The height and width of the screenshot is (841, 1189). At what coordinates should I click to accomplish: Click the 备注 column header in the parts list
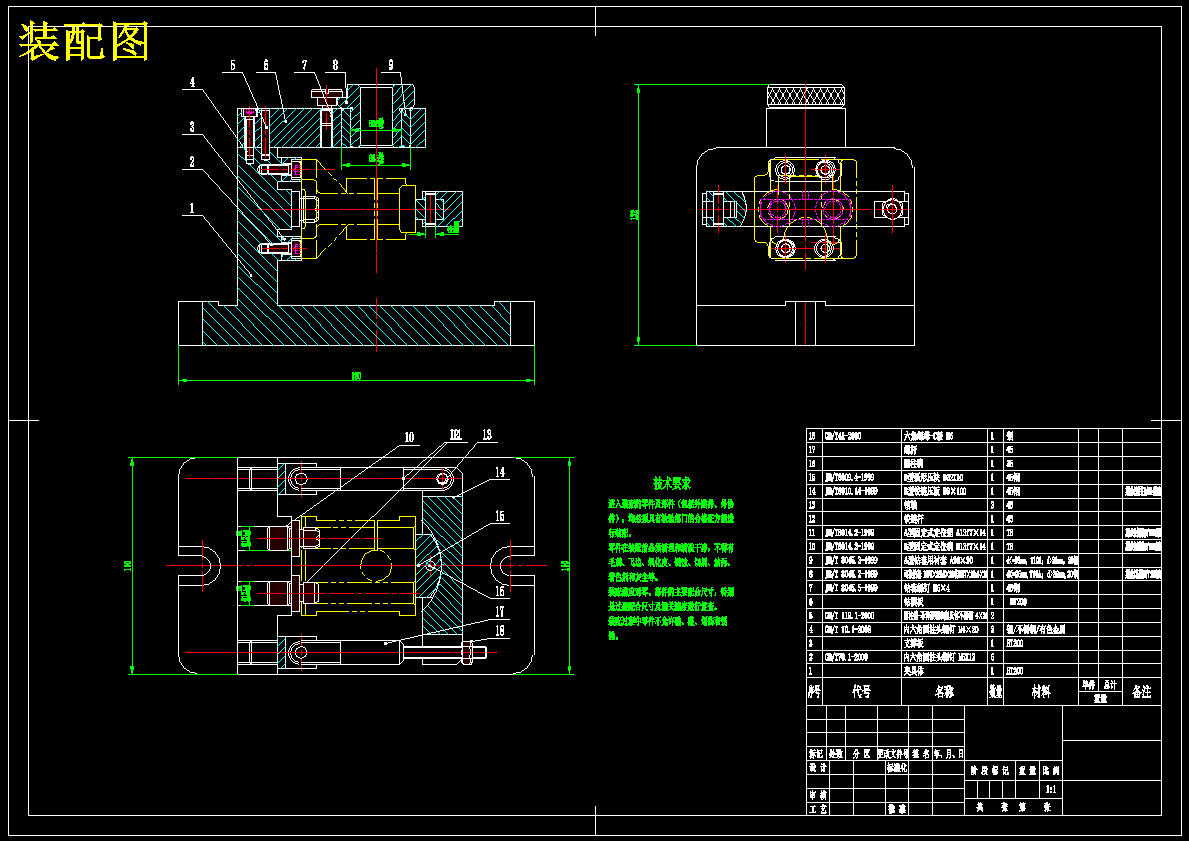[1141, 692]
